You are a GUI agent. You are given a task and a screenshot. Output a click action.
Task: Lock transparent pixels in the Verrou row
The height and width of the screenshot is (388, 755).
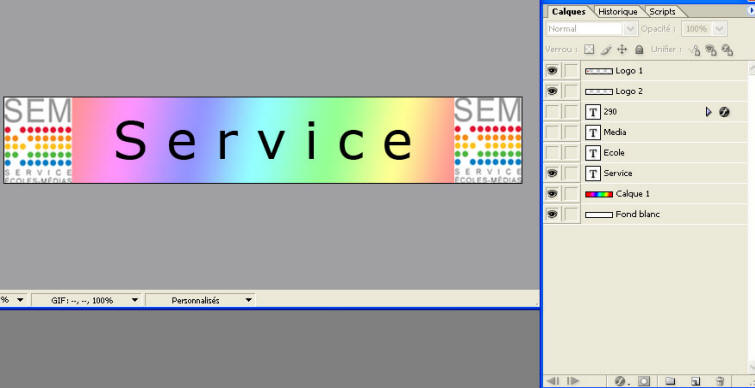tap(589, 49)
